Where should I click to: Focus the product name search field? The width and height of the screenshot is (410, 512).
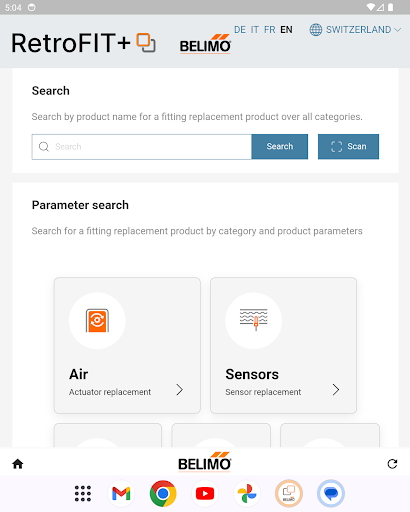click(x=142, y=147)
